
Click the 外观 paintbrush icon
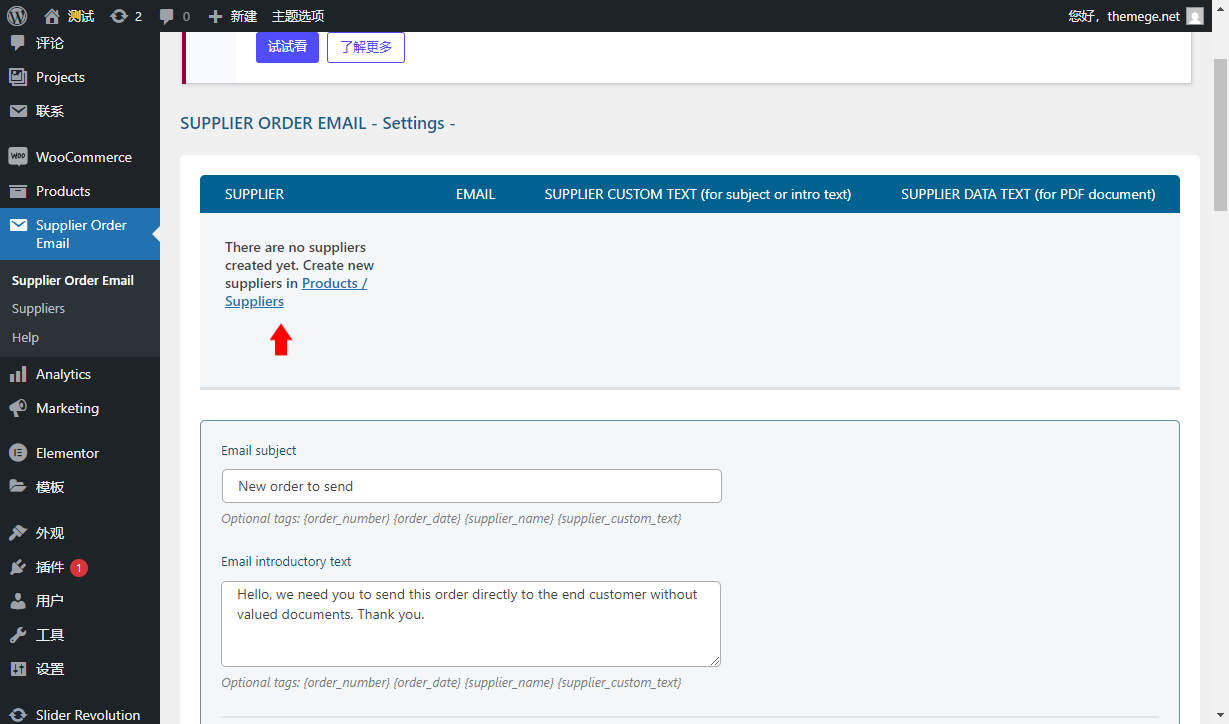tap(17, 533)
